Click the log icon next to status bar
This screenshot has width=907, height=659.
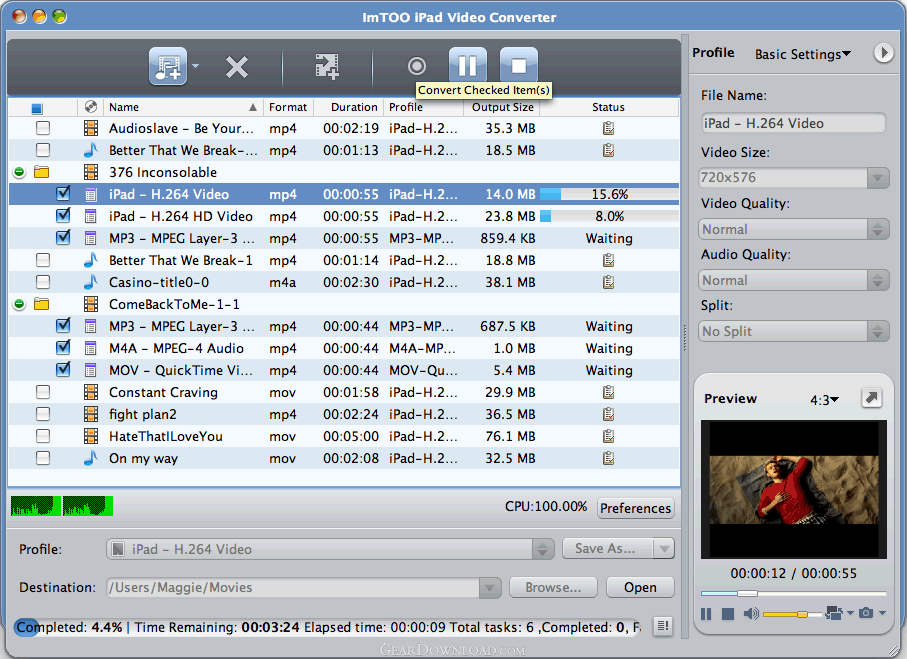coord(663,625)
